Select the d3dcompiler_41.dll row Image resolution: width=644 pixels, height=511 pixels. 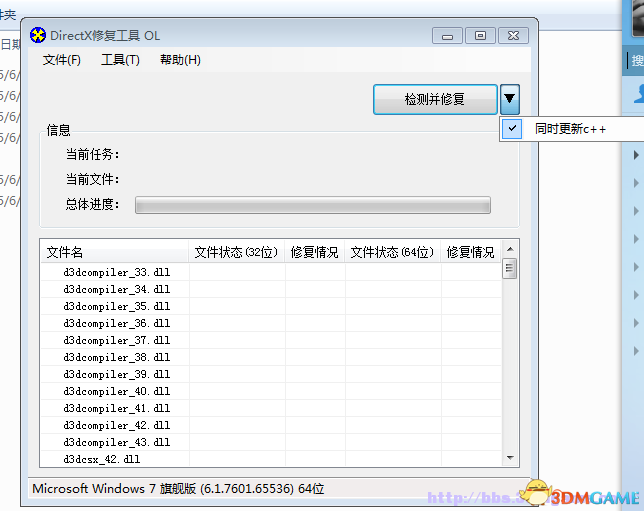[271, 408]
